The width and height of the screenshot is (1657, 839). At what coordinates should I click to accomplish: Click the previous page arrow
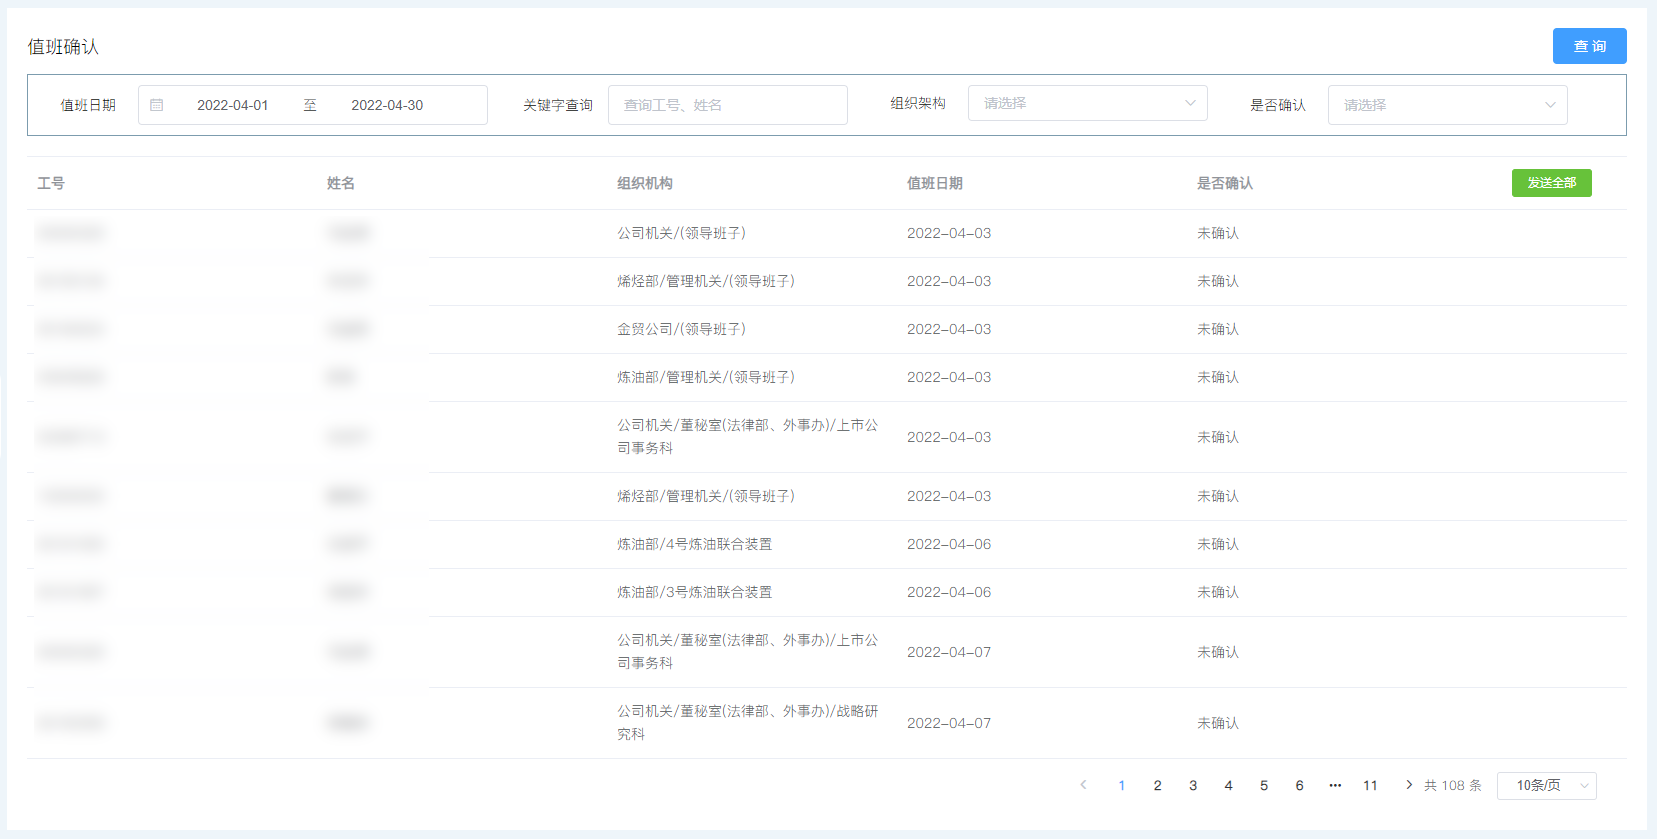click(x=1083, y=785)
